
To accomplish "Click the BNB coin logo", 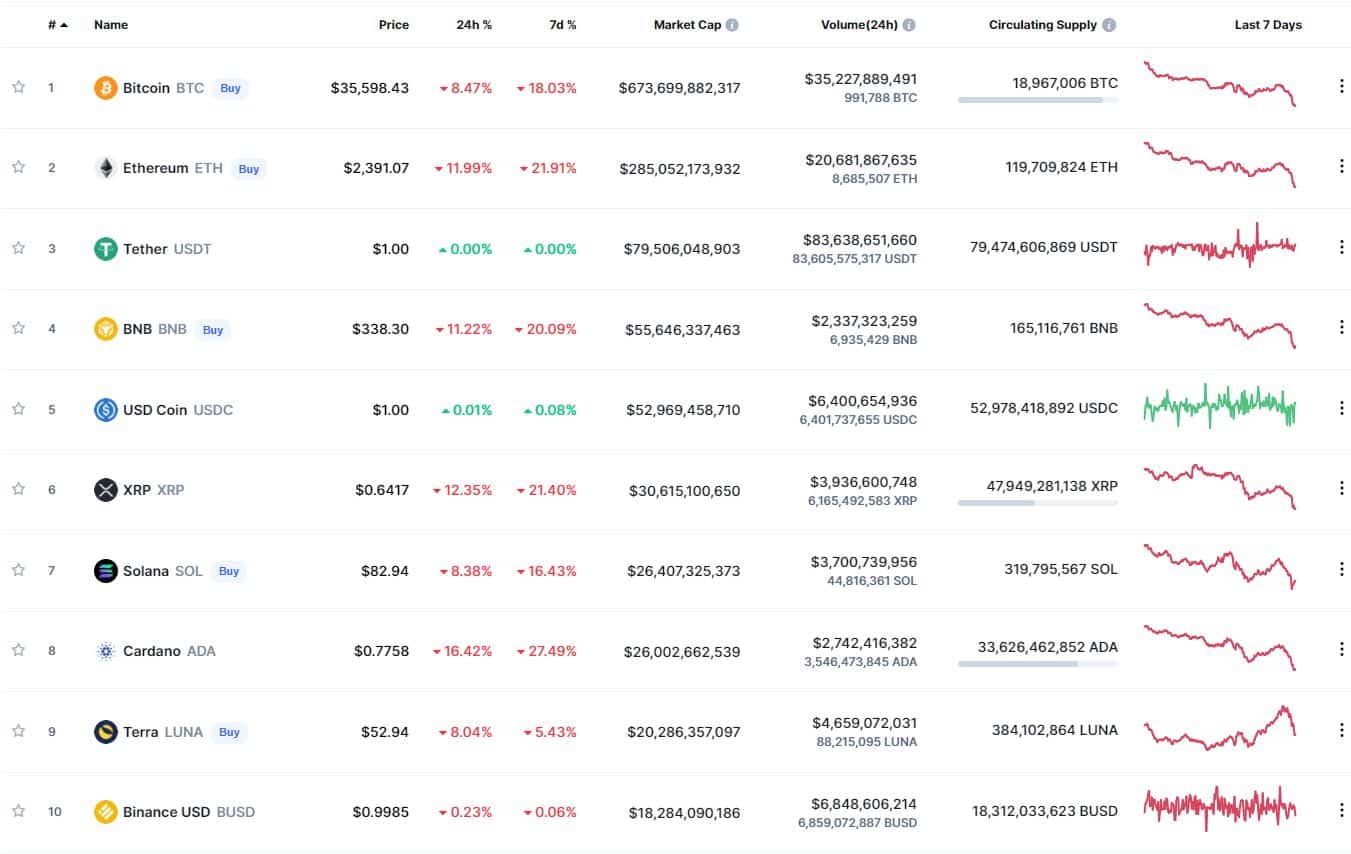I will [x=105, y=329].
